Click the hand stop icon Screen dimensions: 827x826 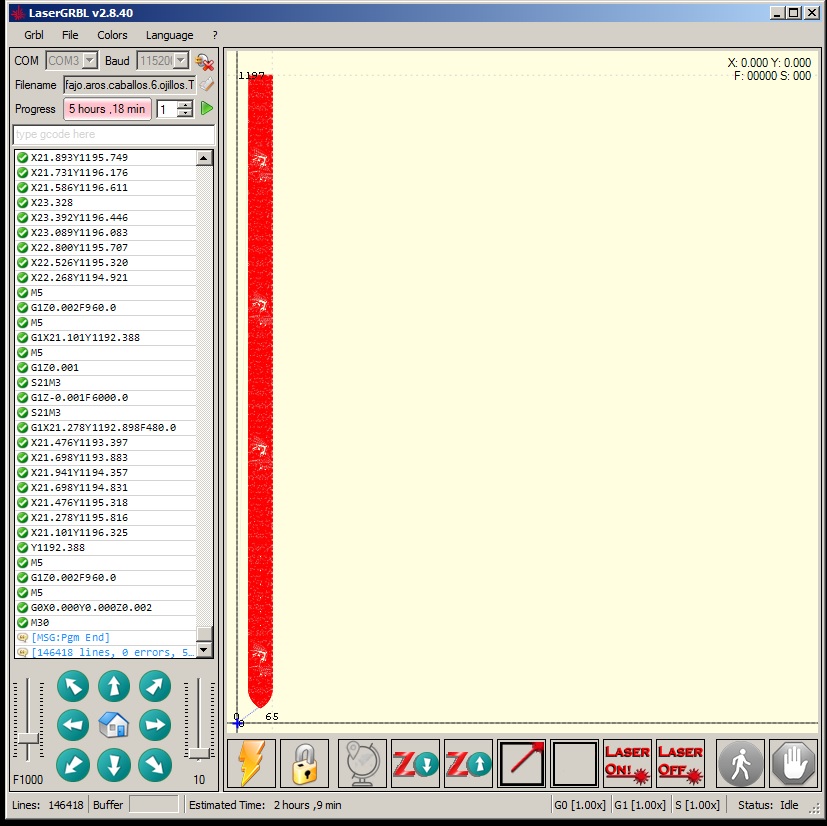click(x=793, y=764)
